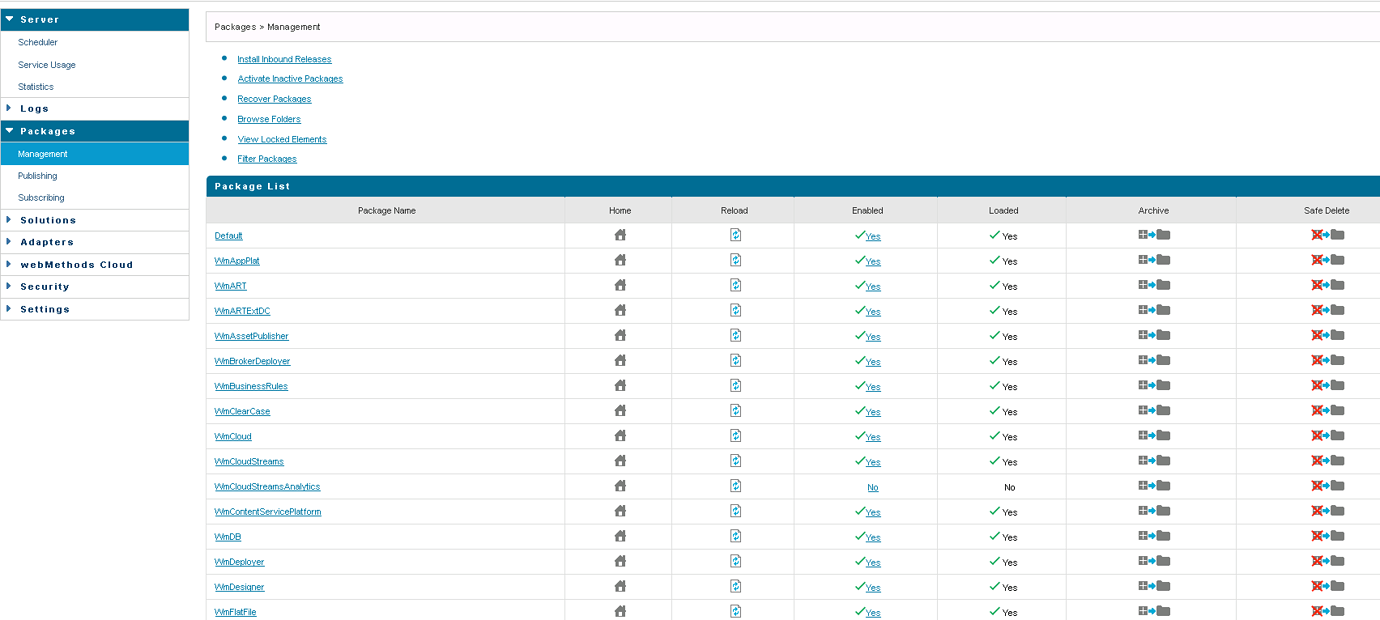Disable the Default package via its Yes link

coord(873,237)
